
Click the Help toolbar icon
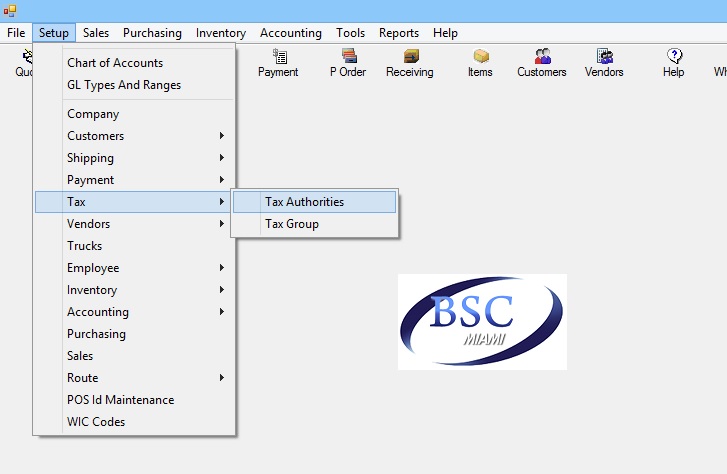[674, 63]
